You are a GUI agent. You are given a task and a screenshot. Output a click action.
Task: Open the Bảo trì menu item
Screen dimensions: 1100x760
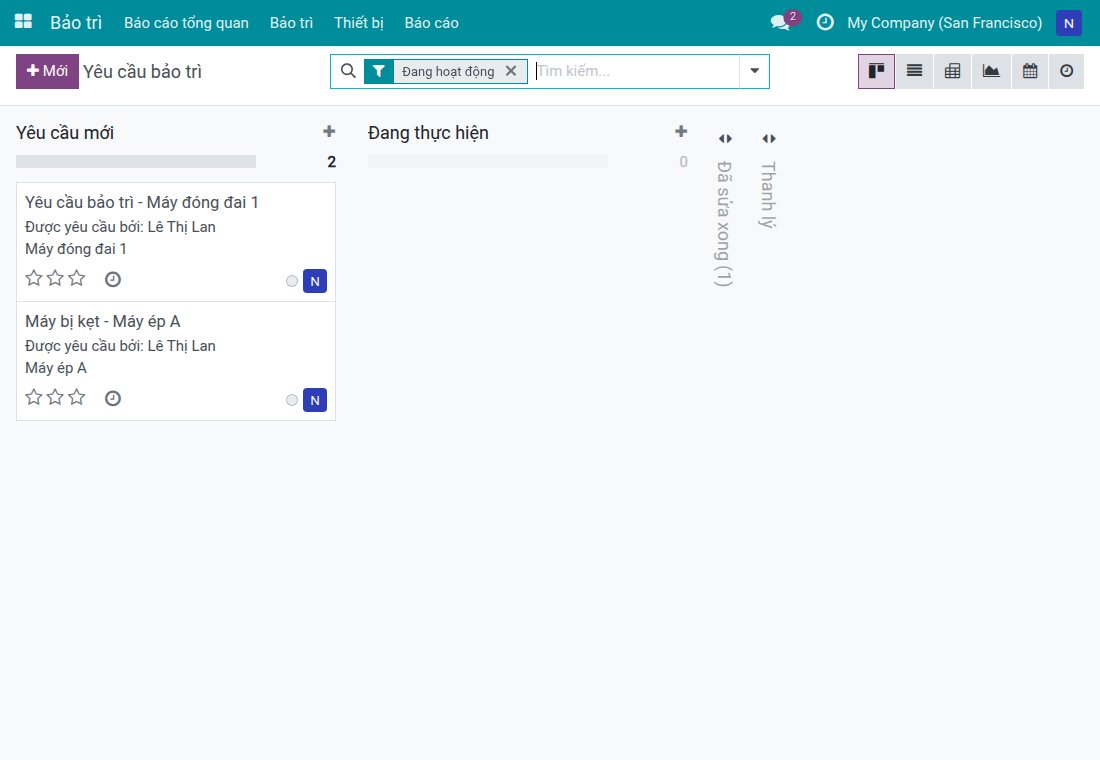(x=291, y=22)
